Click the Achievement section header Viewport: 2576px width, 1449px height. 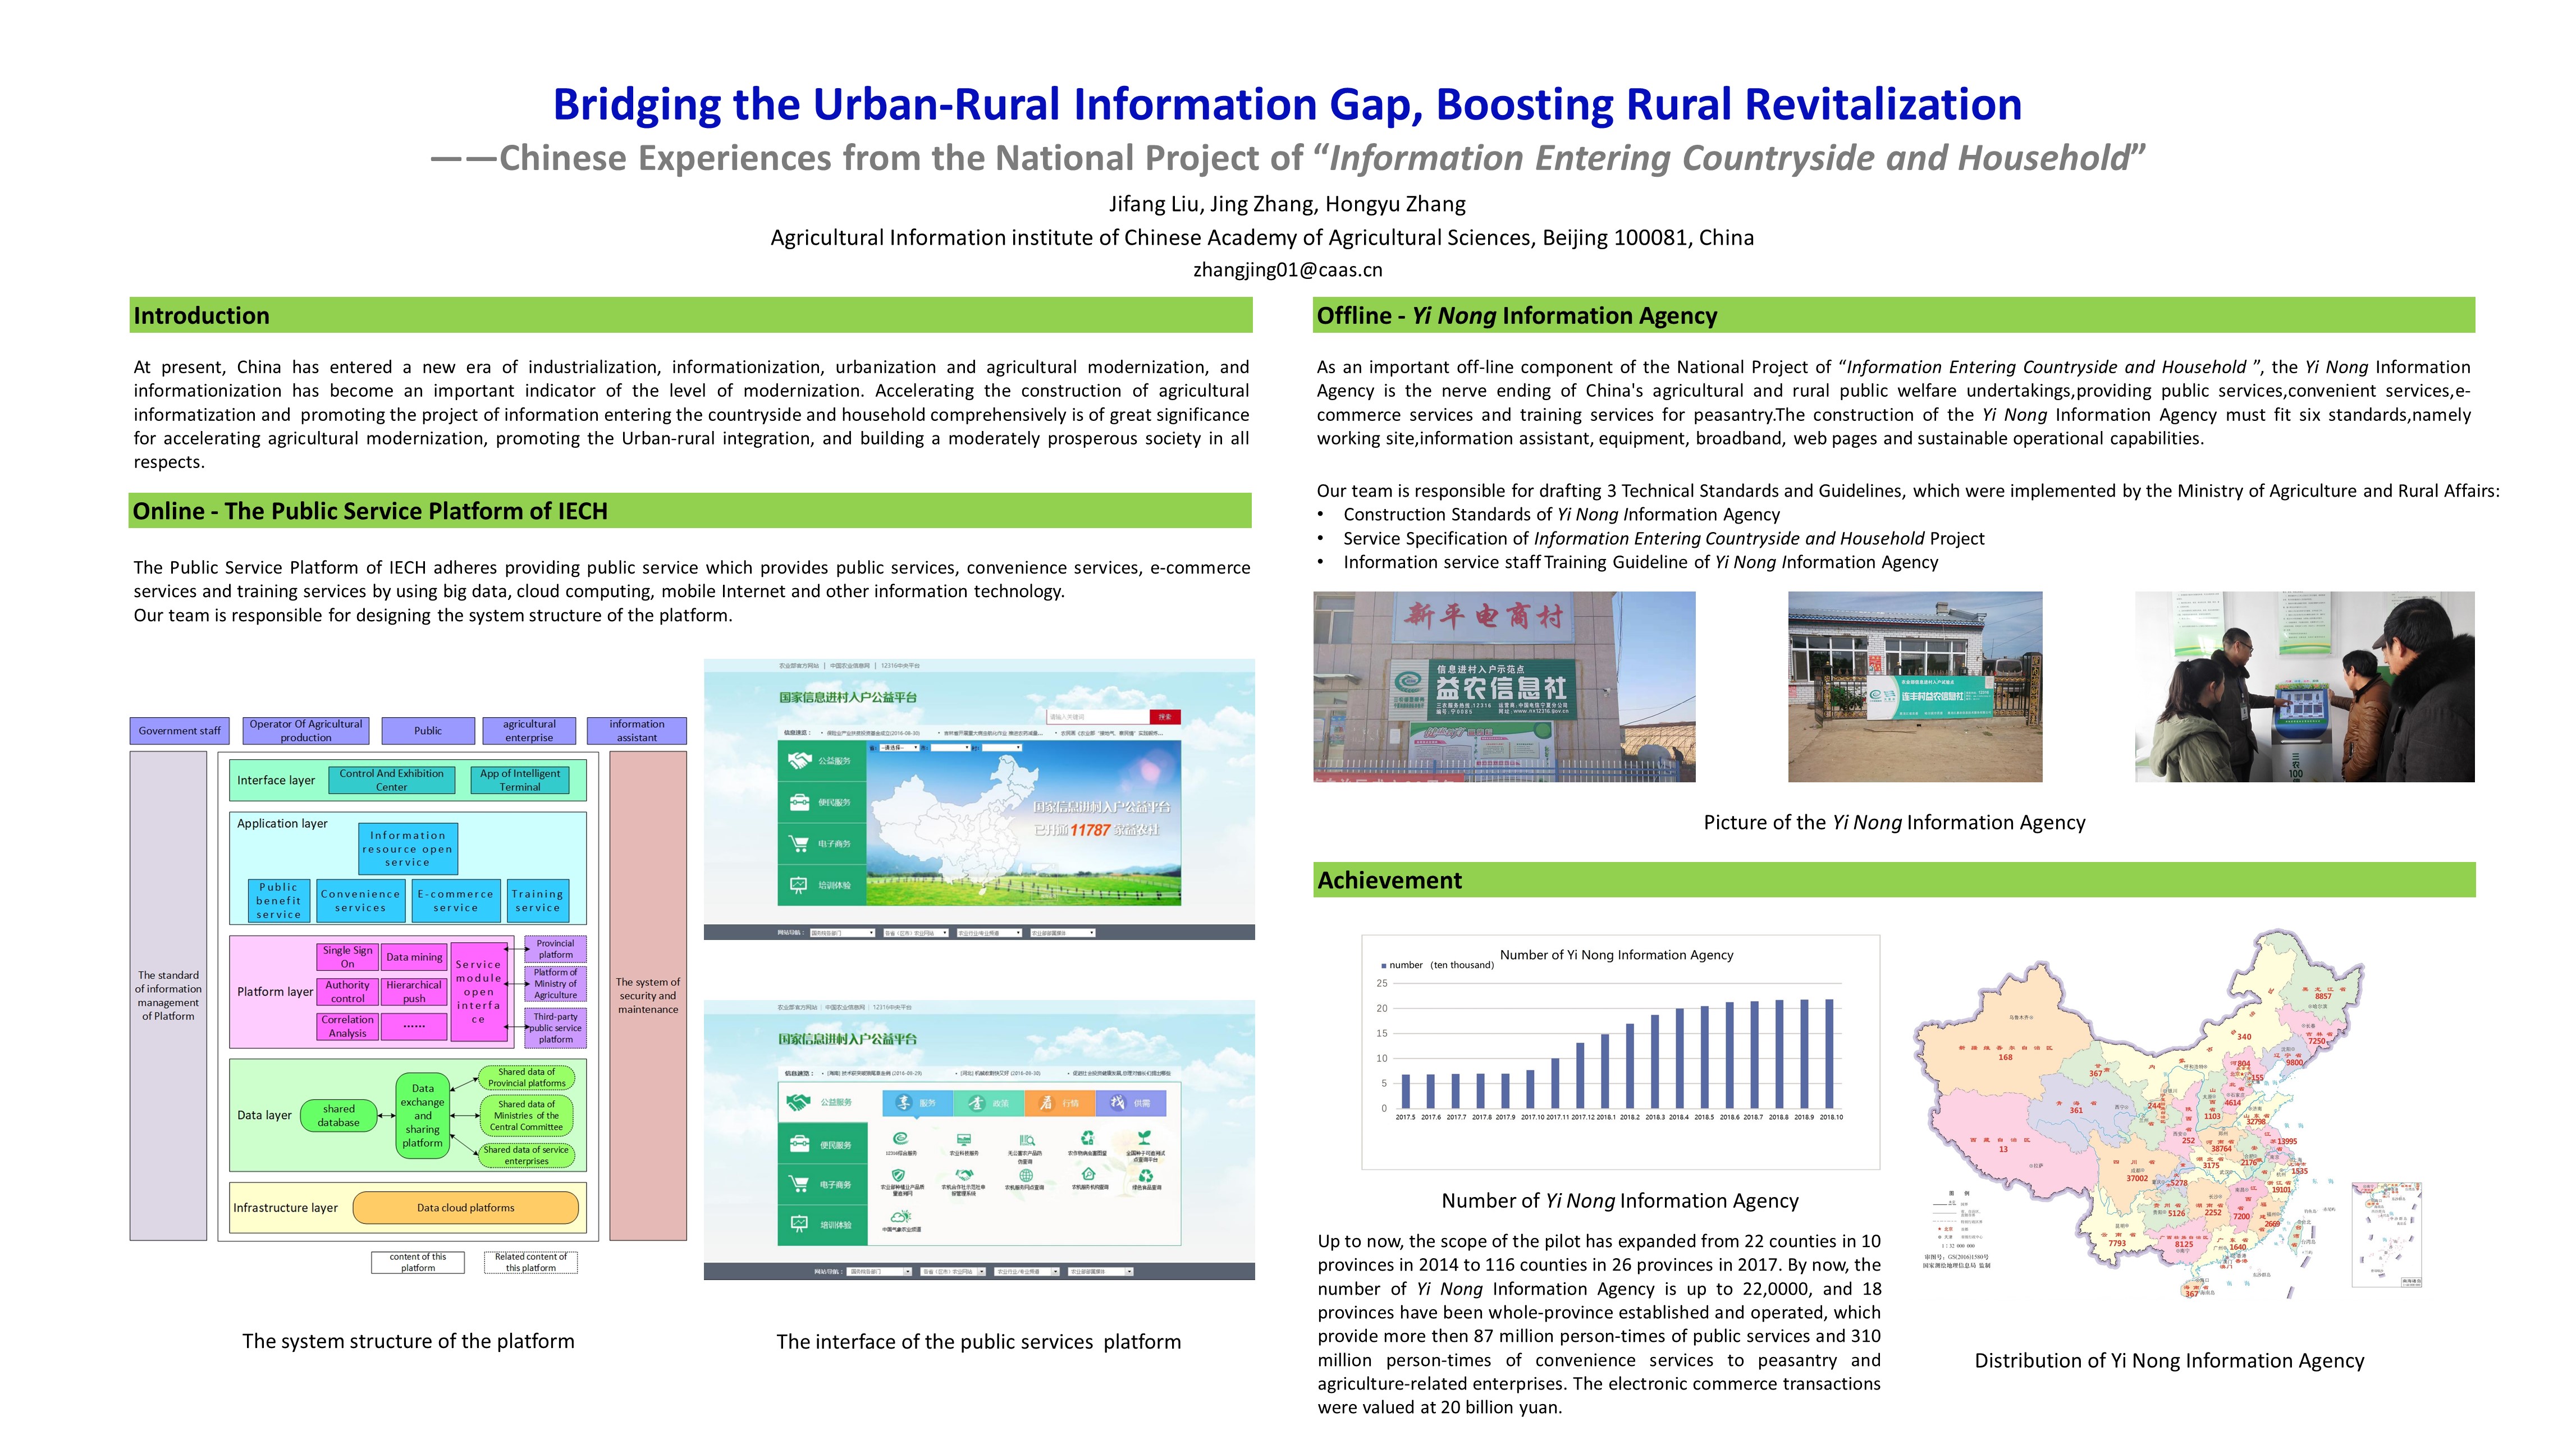[x=1894, y=880]
